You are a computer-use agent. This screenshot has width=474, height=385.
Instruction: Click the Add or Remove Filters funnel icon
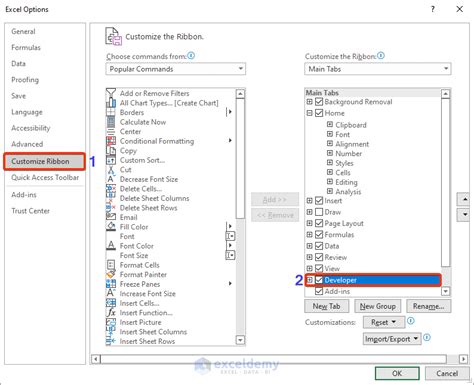111,93
